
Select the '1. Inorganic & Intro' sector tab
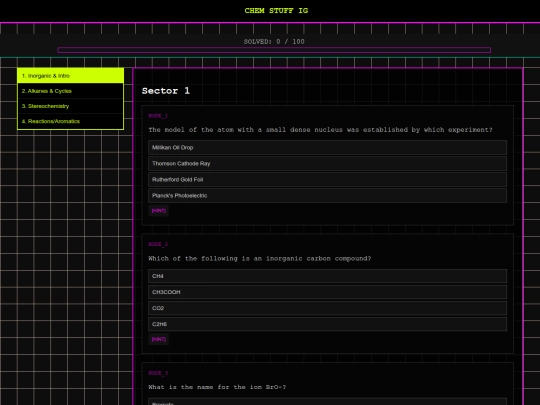point(71,76)
